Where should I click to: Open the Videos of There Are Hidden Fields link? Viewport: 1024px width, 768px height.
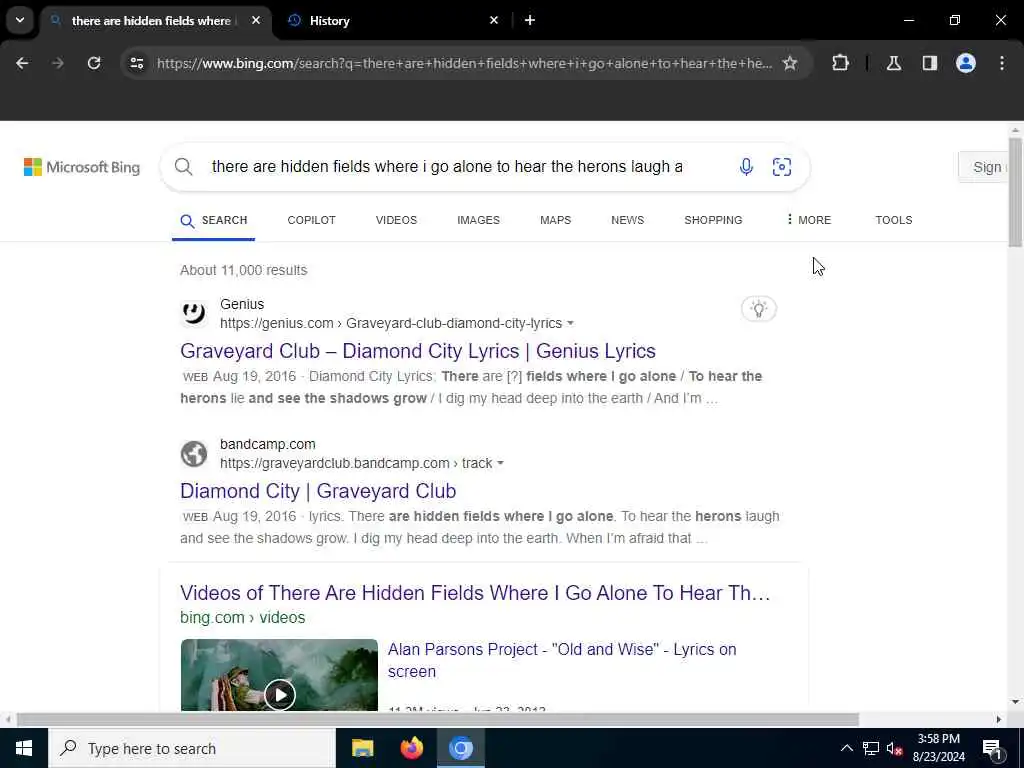tap(475, 593)
